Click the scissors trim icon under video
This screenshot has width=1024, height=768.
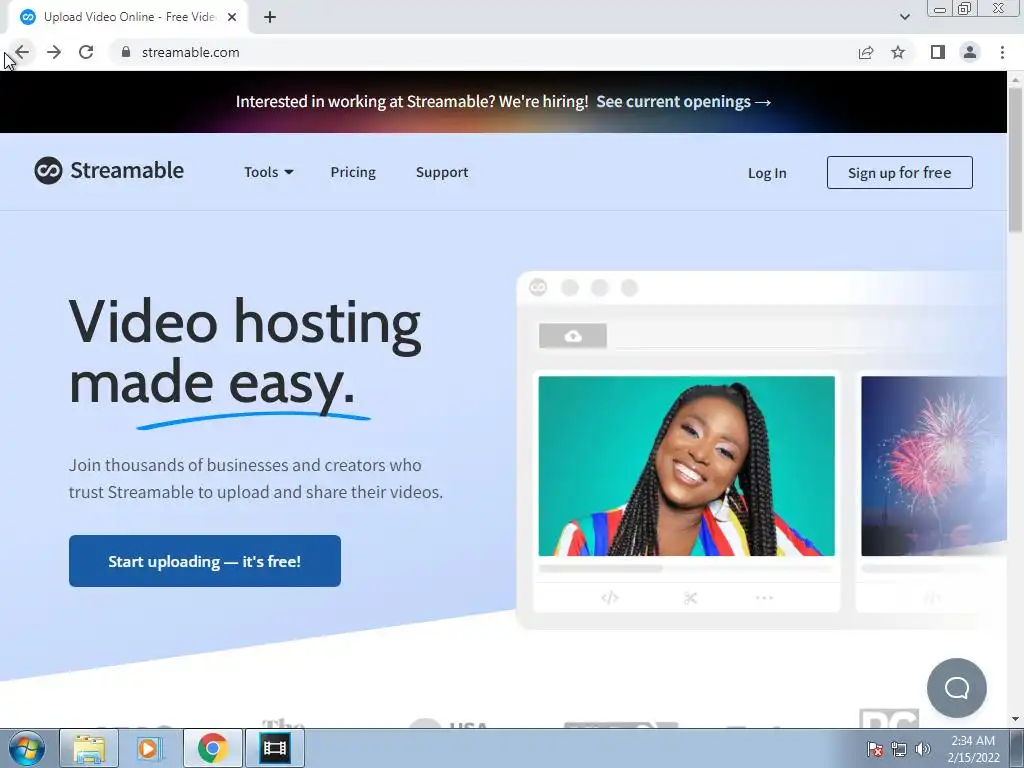[690, 598]
